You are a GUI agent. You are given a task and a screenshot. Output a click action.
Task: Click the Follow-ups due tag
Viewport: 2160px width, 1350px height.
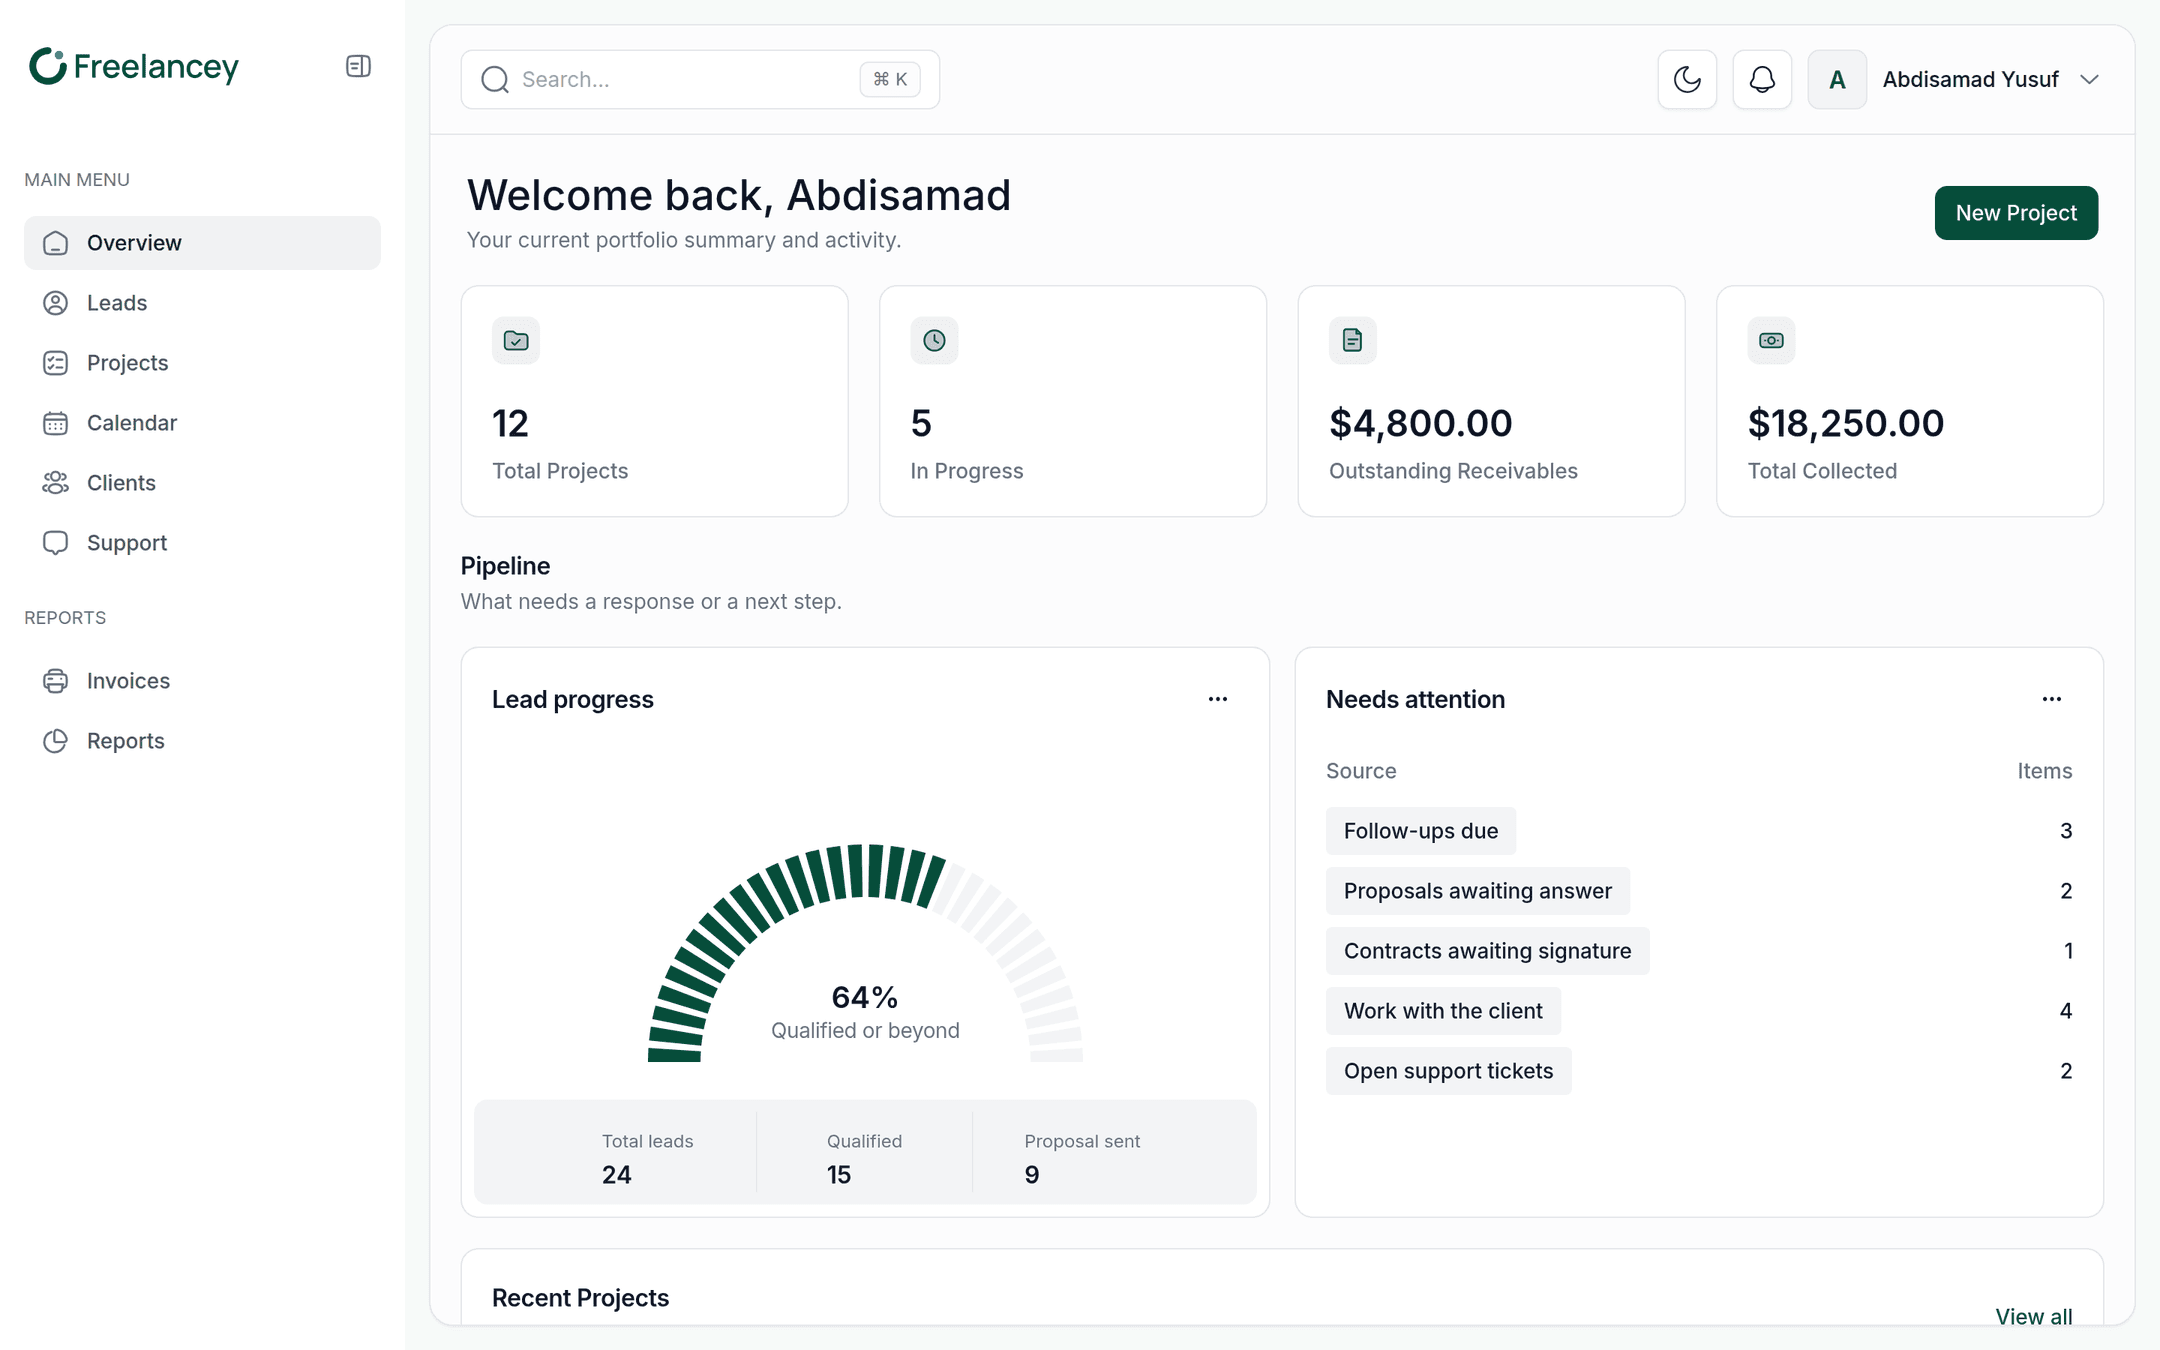pos(1421,831)
